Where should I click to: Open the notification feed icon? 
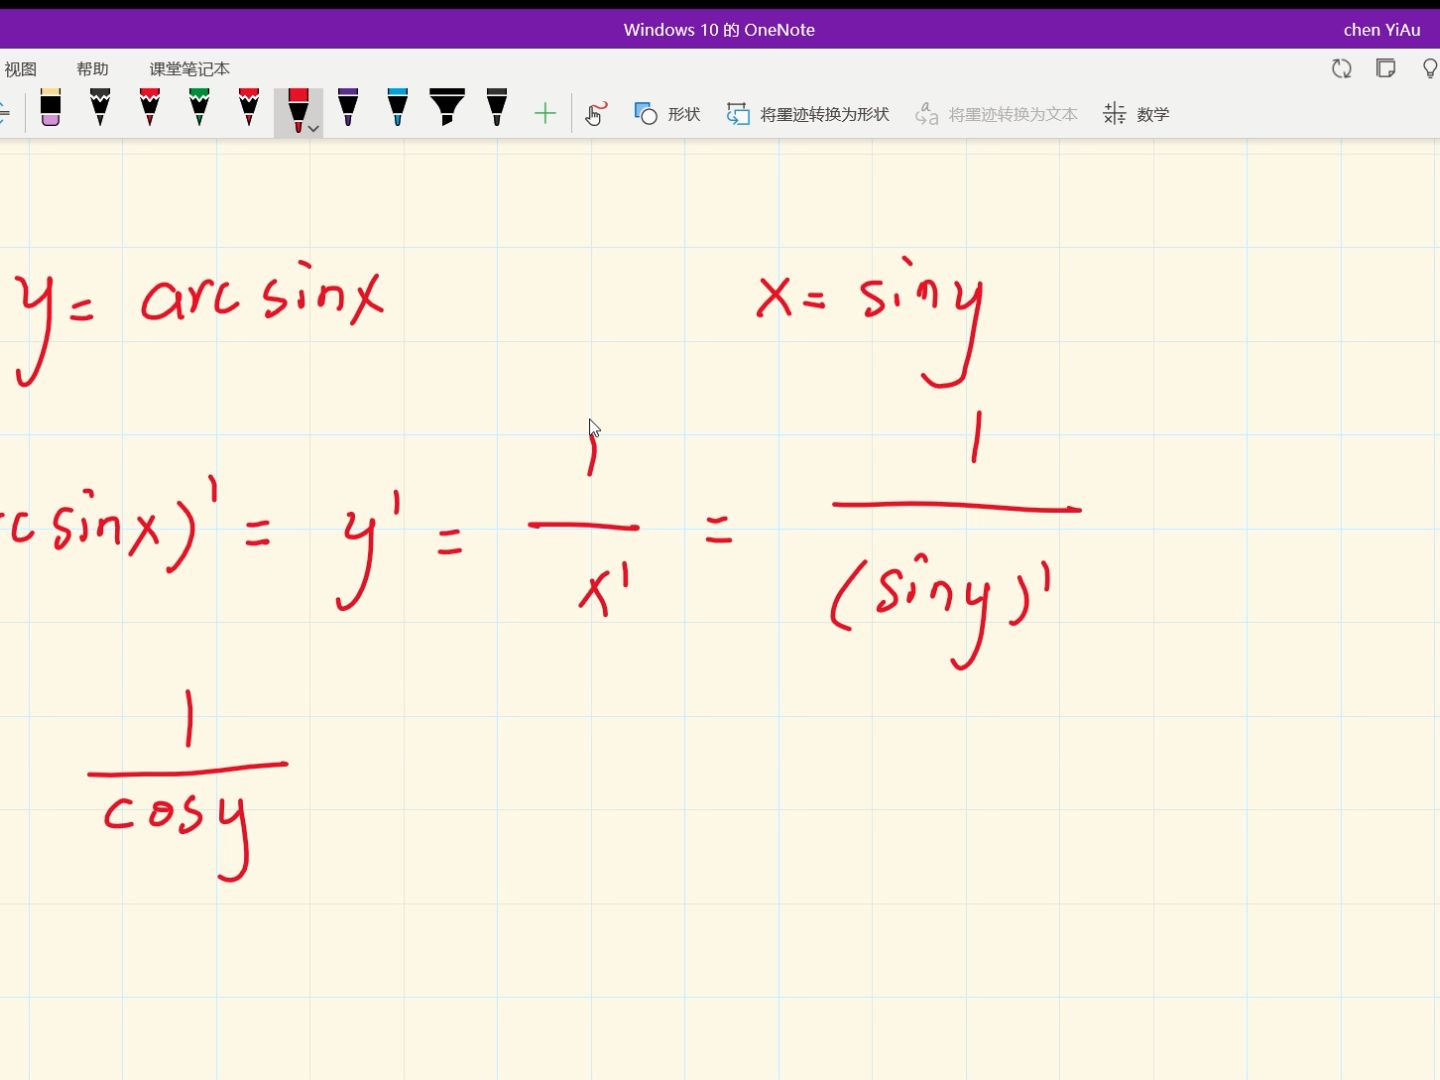pos(1386,69)
